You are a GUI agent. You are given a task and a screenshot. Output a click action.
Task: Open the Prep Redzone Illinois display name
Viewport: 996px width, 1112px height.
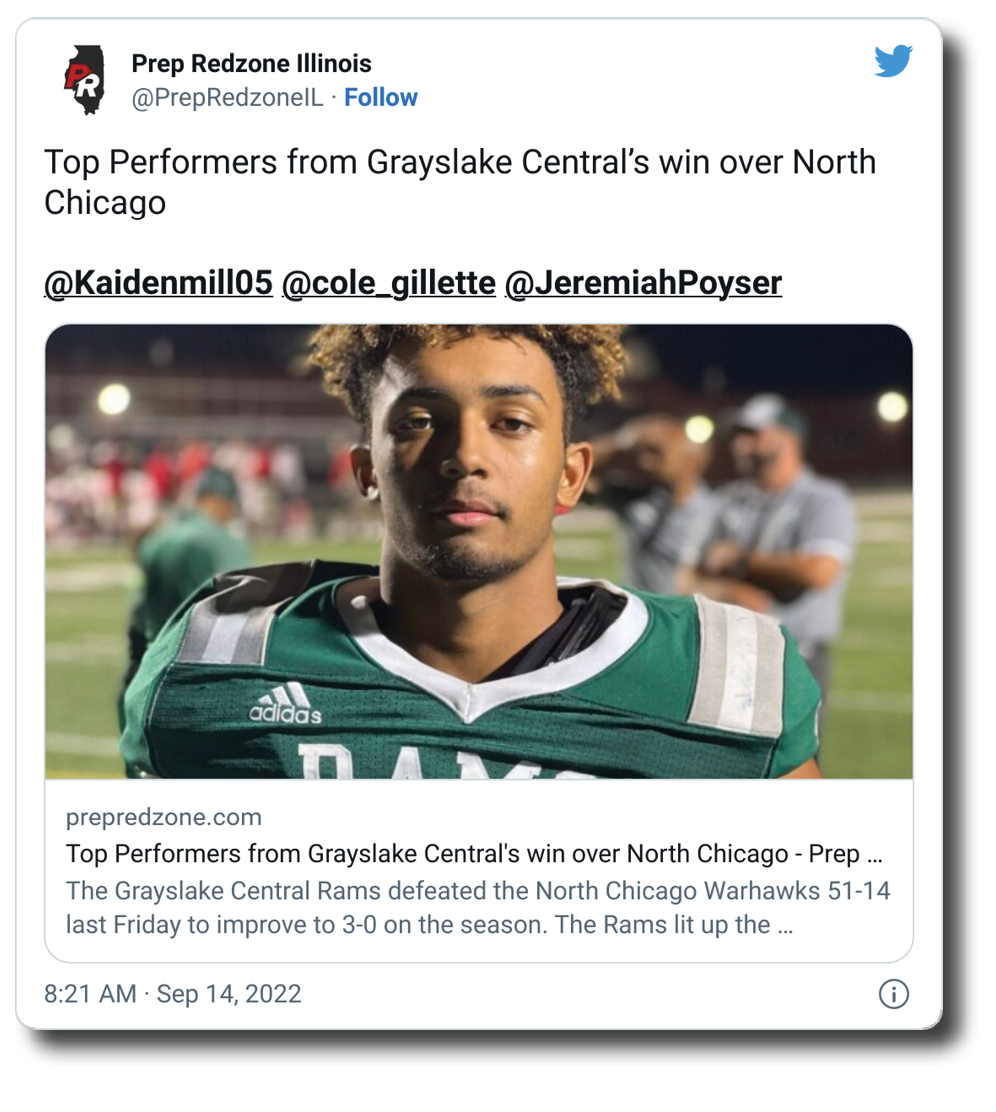251,64
